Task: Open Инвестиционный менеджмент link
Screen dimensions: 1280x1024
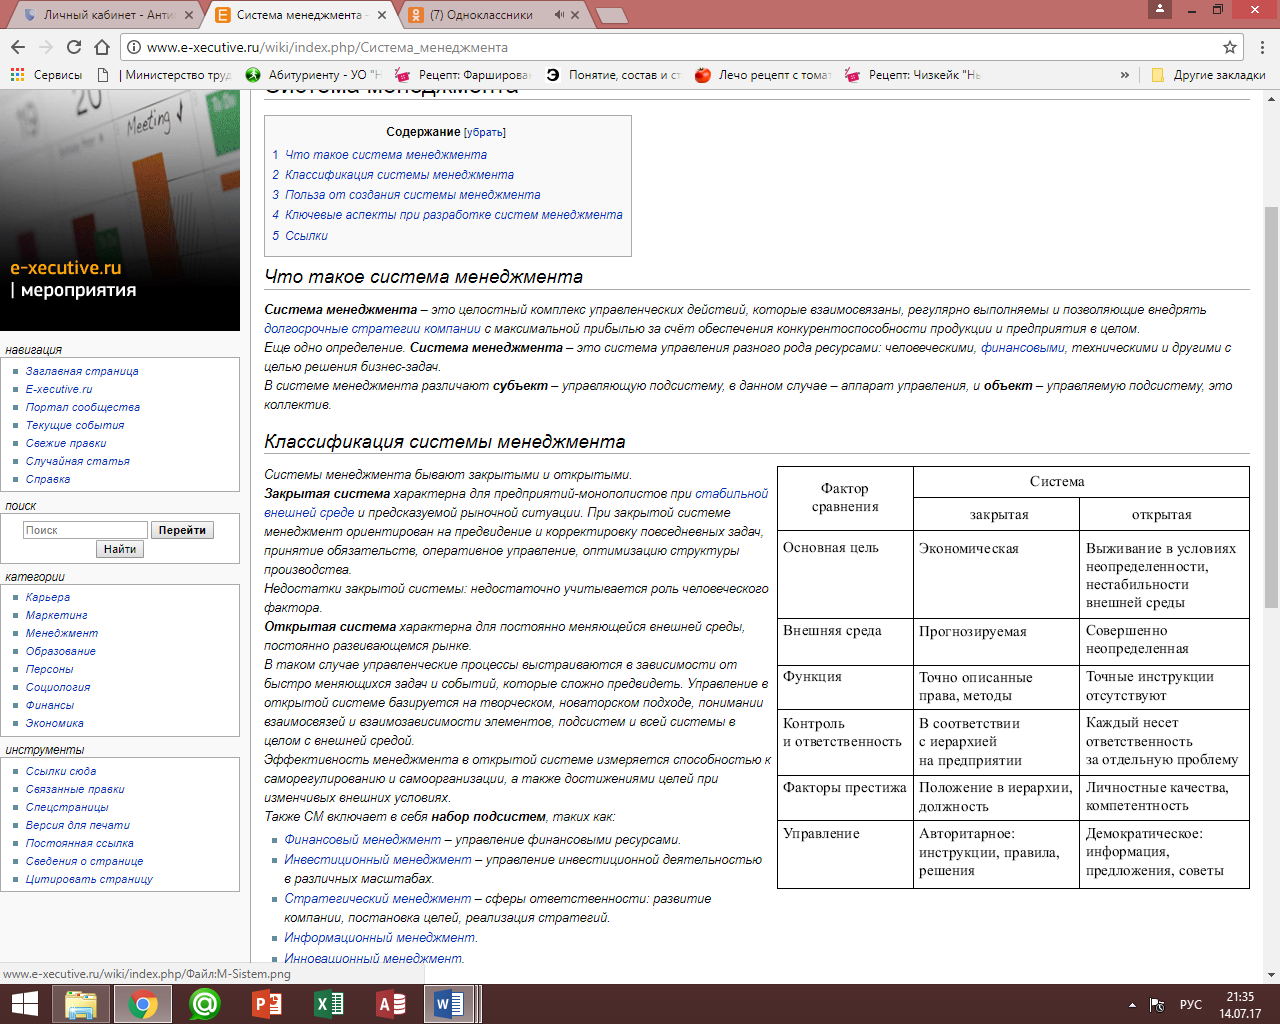Action: (377, 860)
